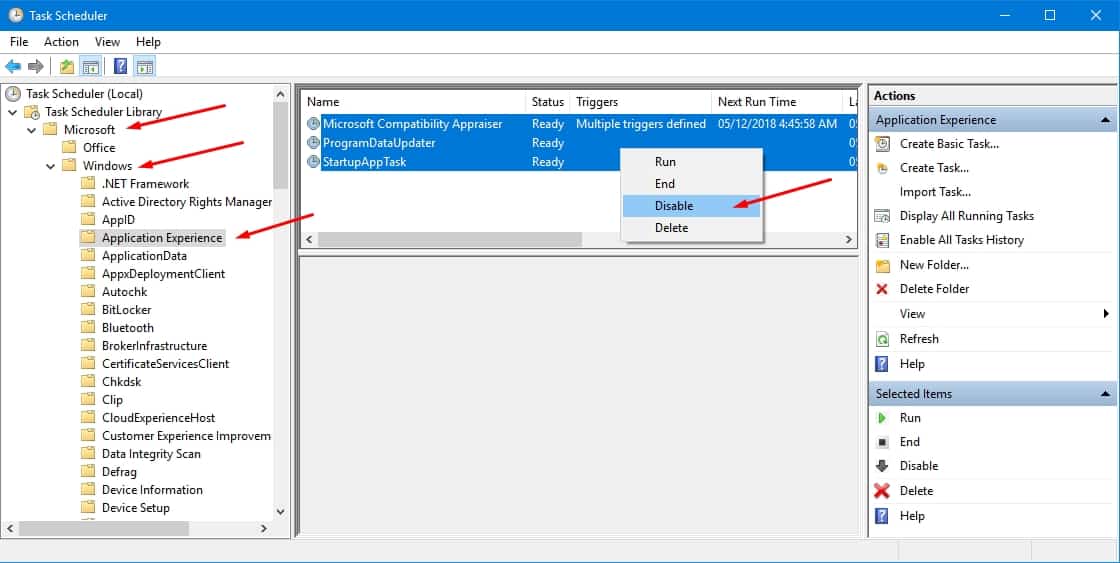
Task: Collapse the Microsoft folder node
Action: click(x=31, y=130)
